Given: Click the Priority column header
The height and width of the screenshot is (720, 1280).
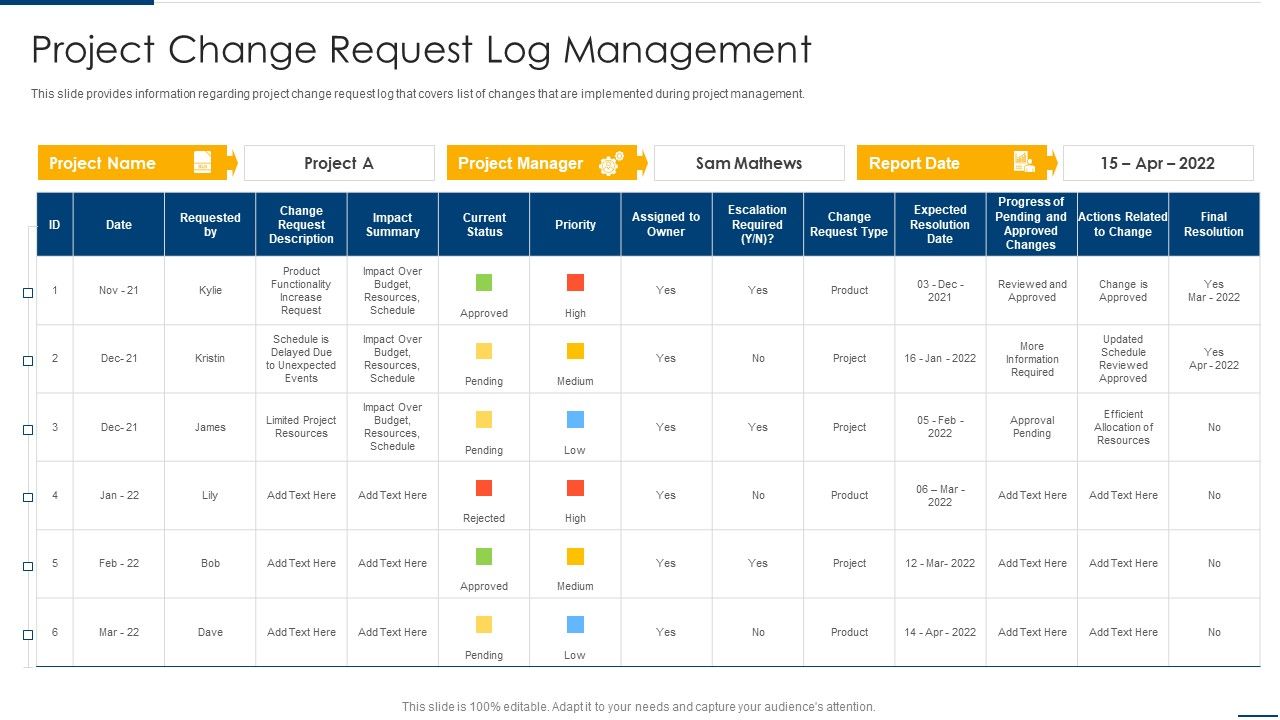Looking at the screenshot, I should pos(575,225).
